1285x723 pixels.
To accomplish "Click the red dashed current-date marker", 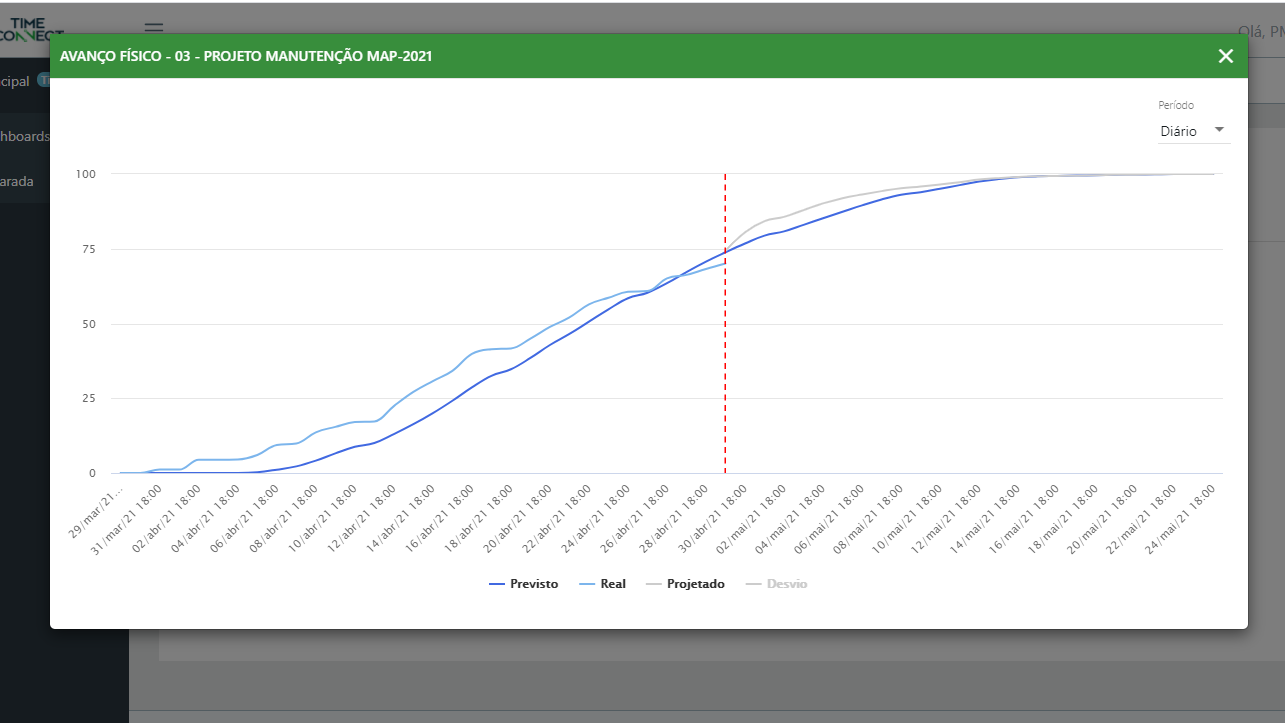I will click(x=725, y=320).
